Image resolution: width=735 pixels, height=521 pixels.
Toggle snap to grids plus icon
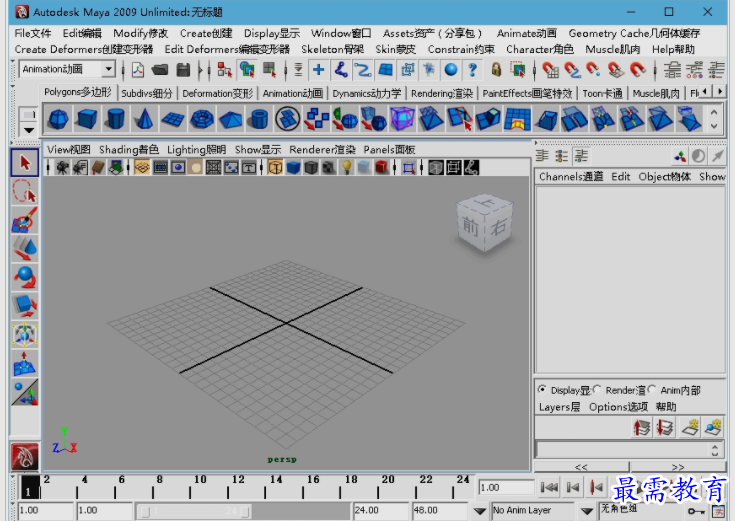[x=318, y=70]
